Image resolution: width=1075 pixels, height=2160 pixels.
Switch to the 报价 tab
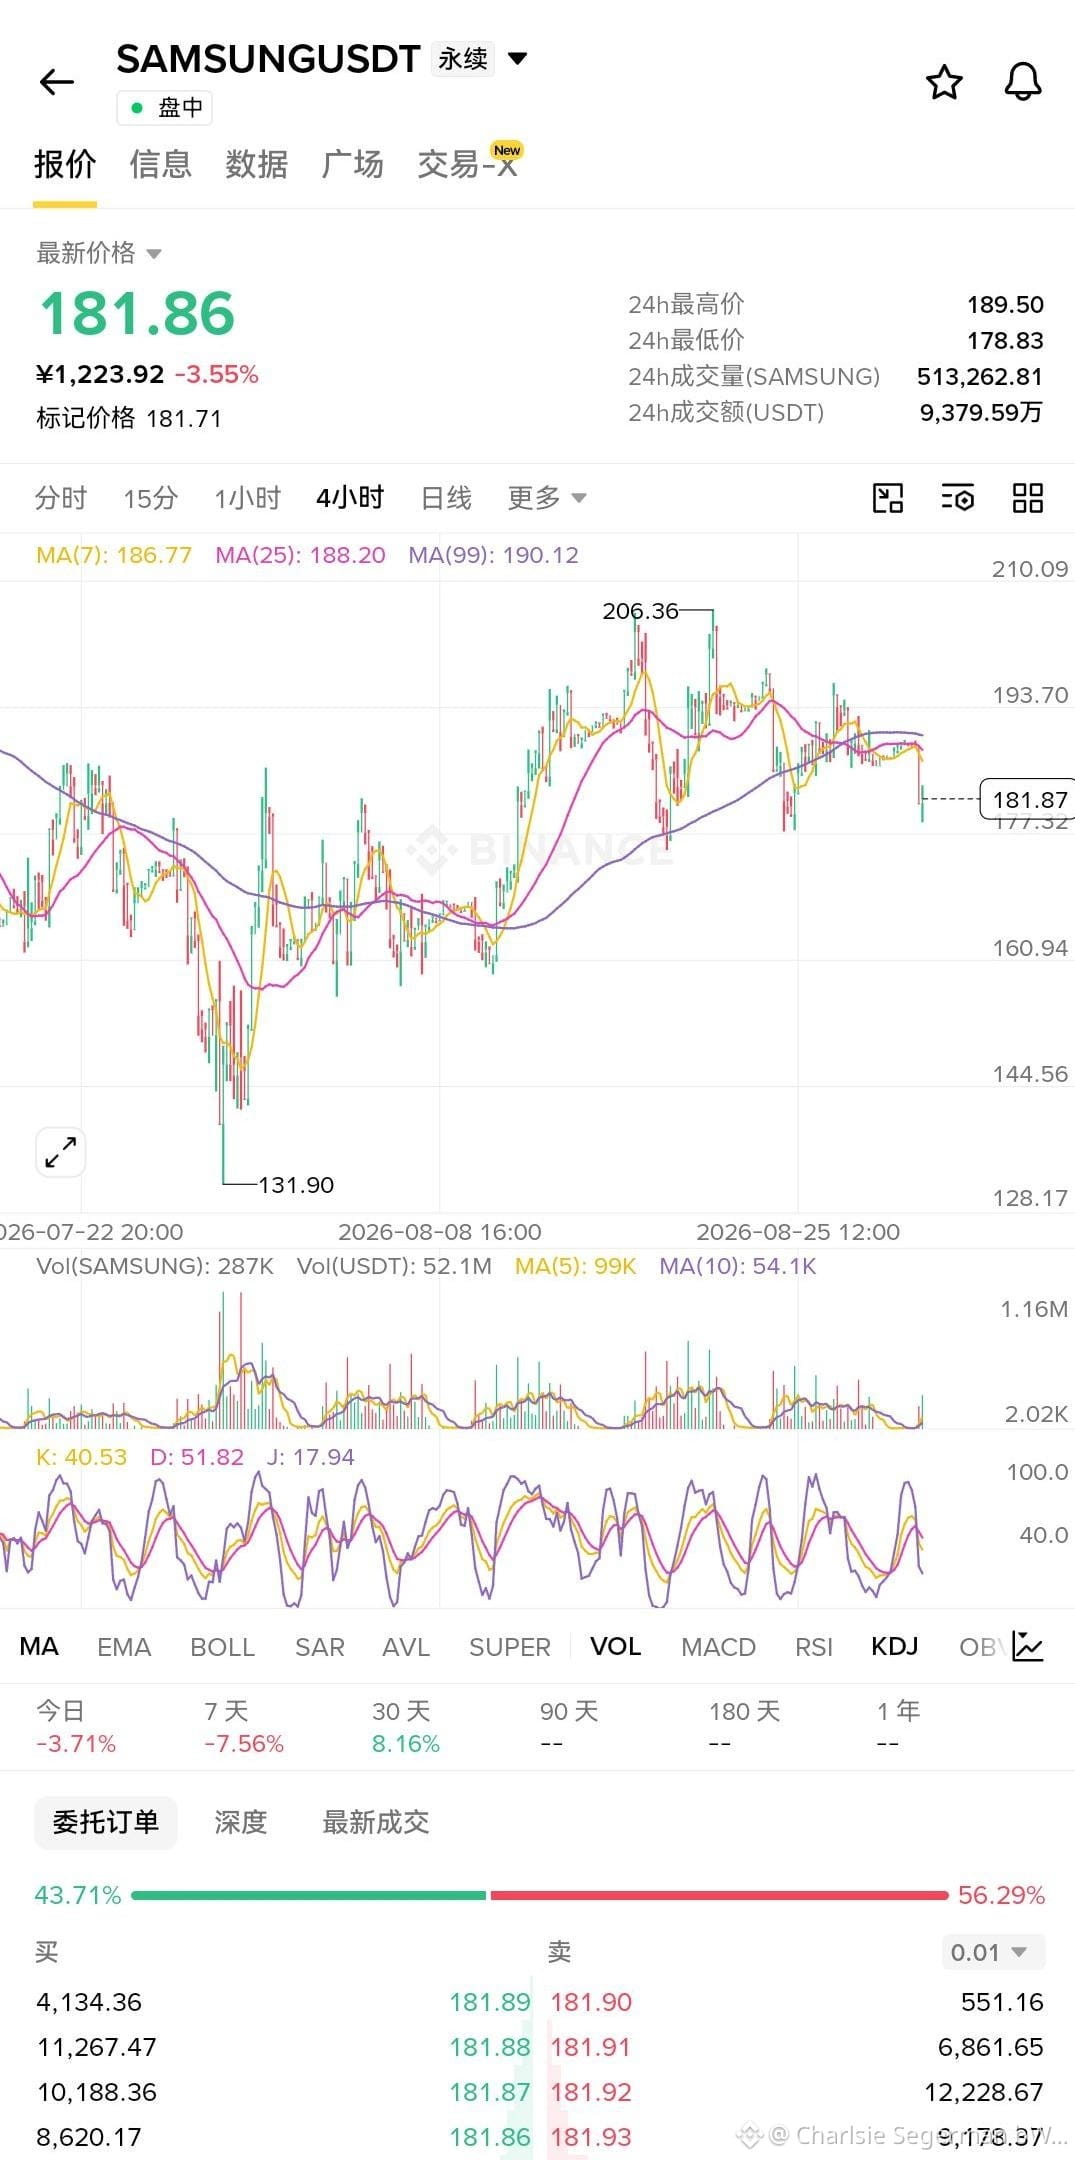pyautogui.click(x=65, y=164)
